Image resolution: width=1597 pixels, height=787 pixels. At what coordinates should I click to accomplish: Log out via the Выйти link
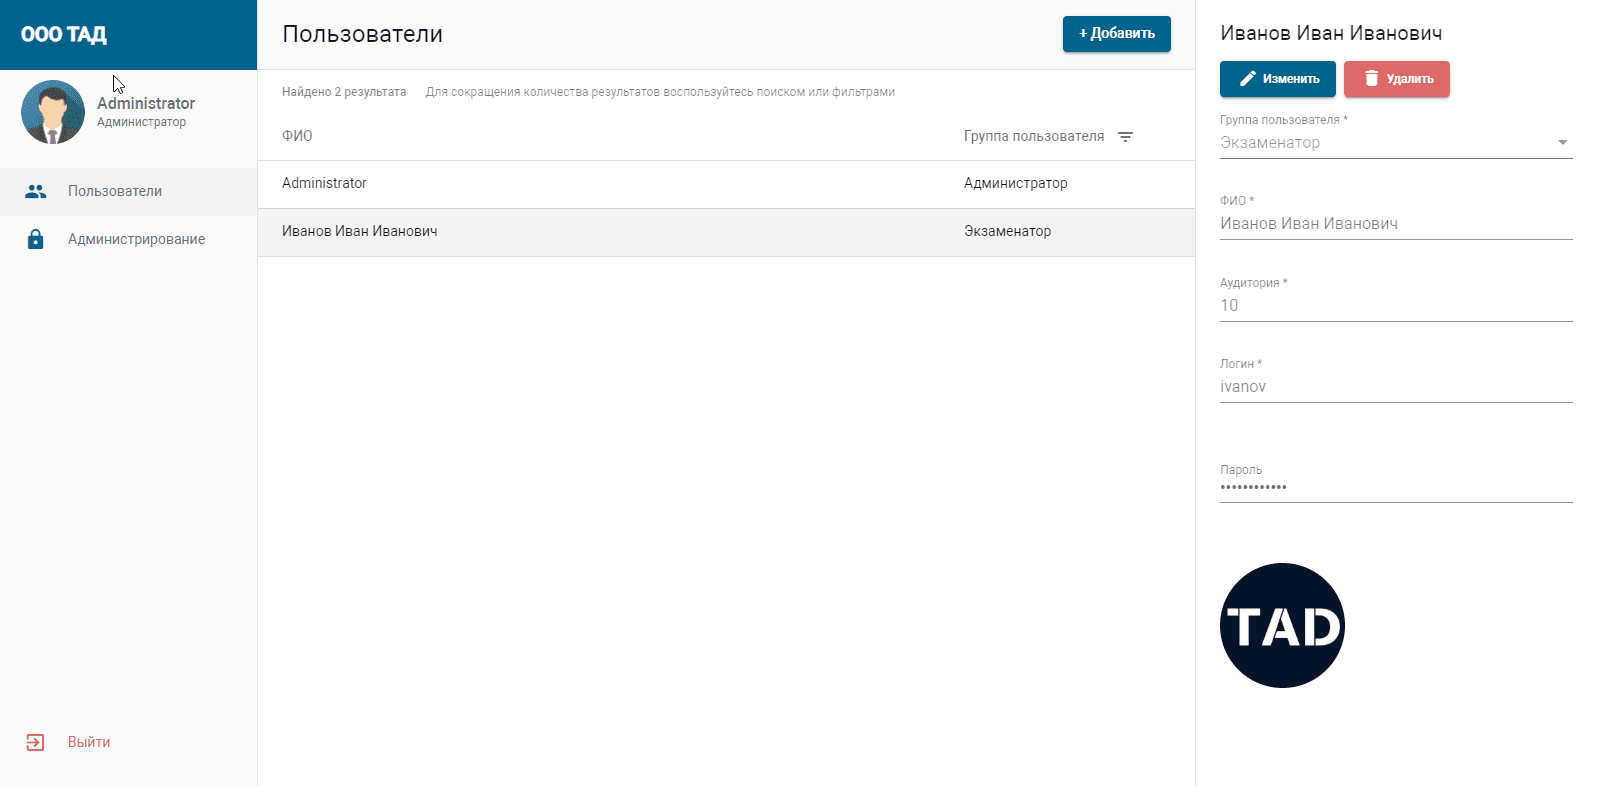coord(89,742)
